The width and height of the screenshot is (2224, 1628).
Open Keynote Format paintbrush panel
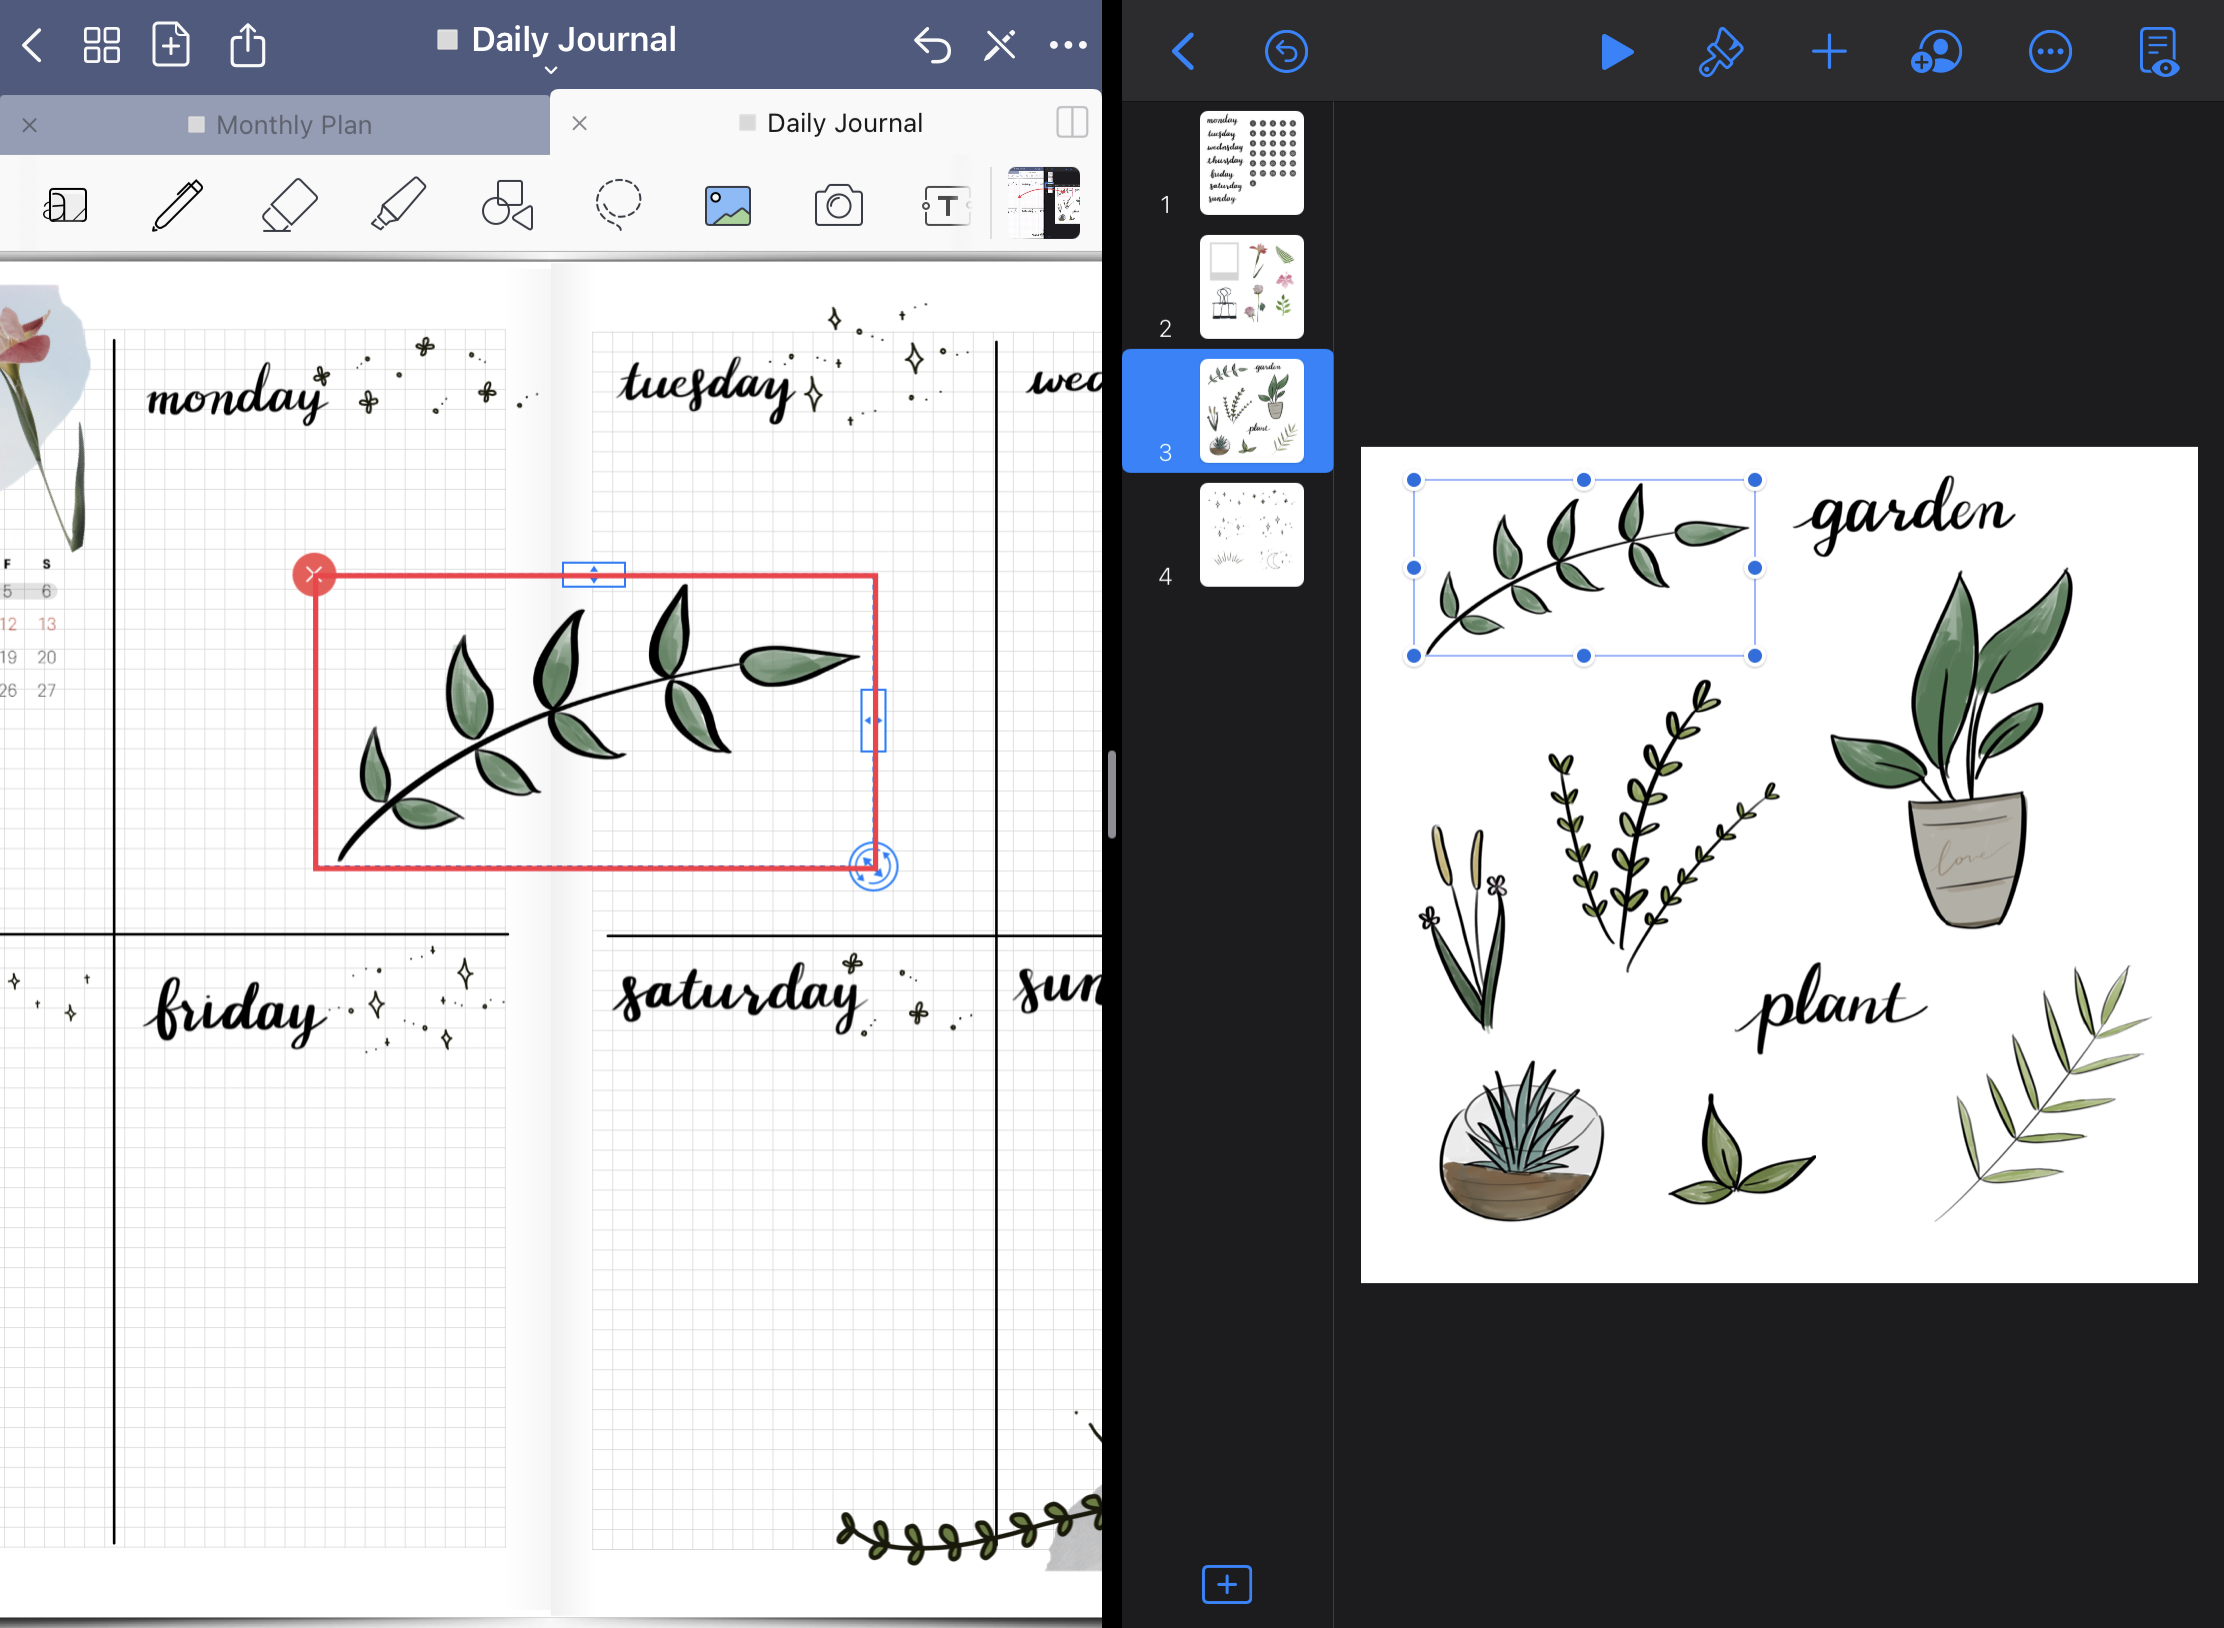click(x=1720, y=52)
